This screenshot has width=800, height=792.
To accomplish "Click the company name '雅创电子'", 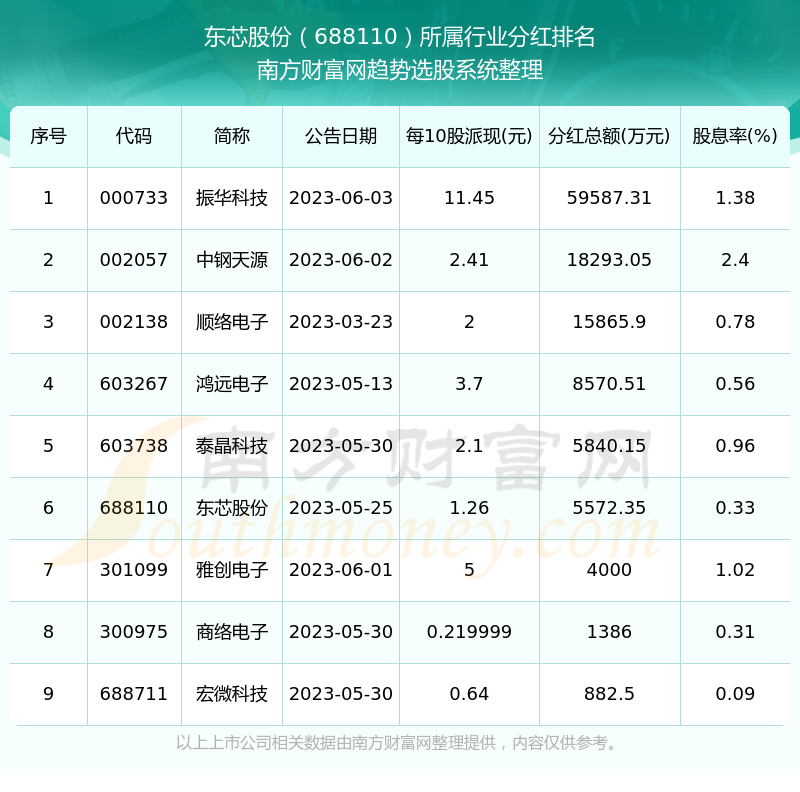I will [232, 570].
